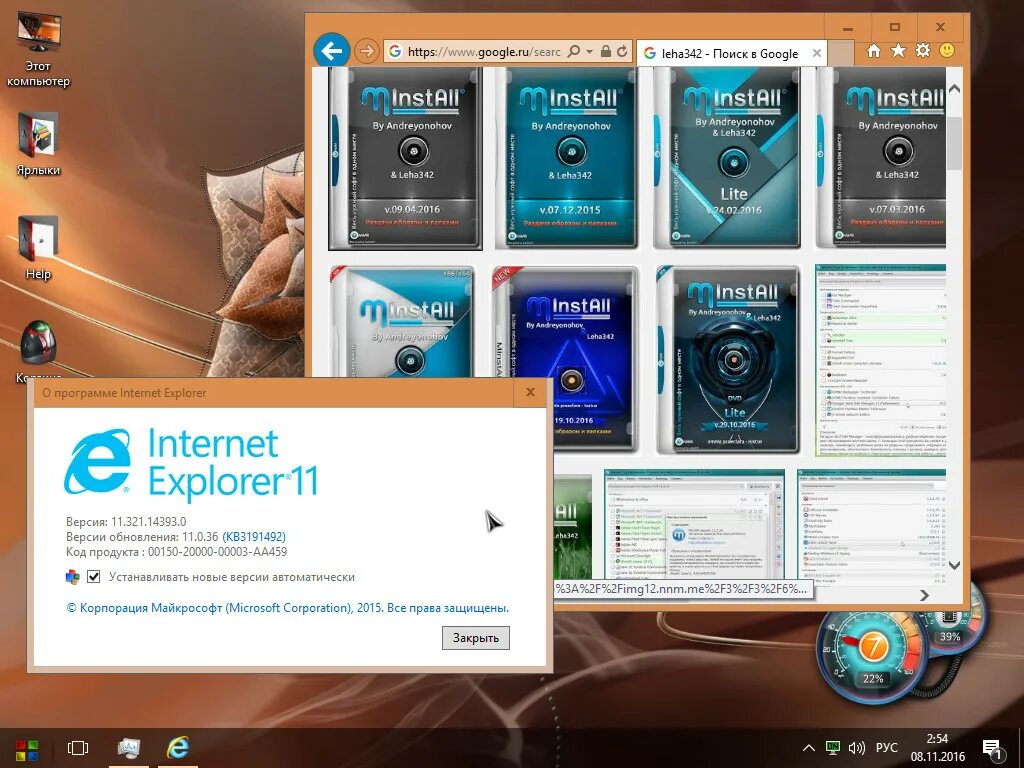Screen dimensions: 1024x768
Task: Click the monitor app icon in the taskbar
Action: pos(128,748)
